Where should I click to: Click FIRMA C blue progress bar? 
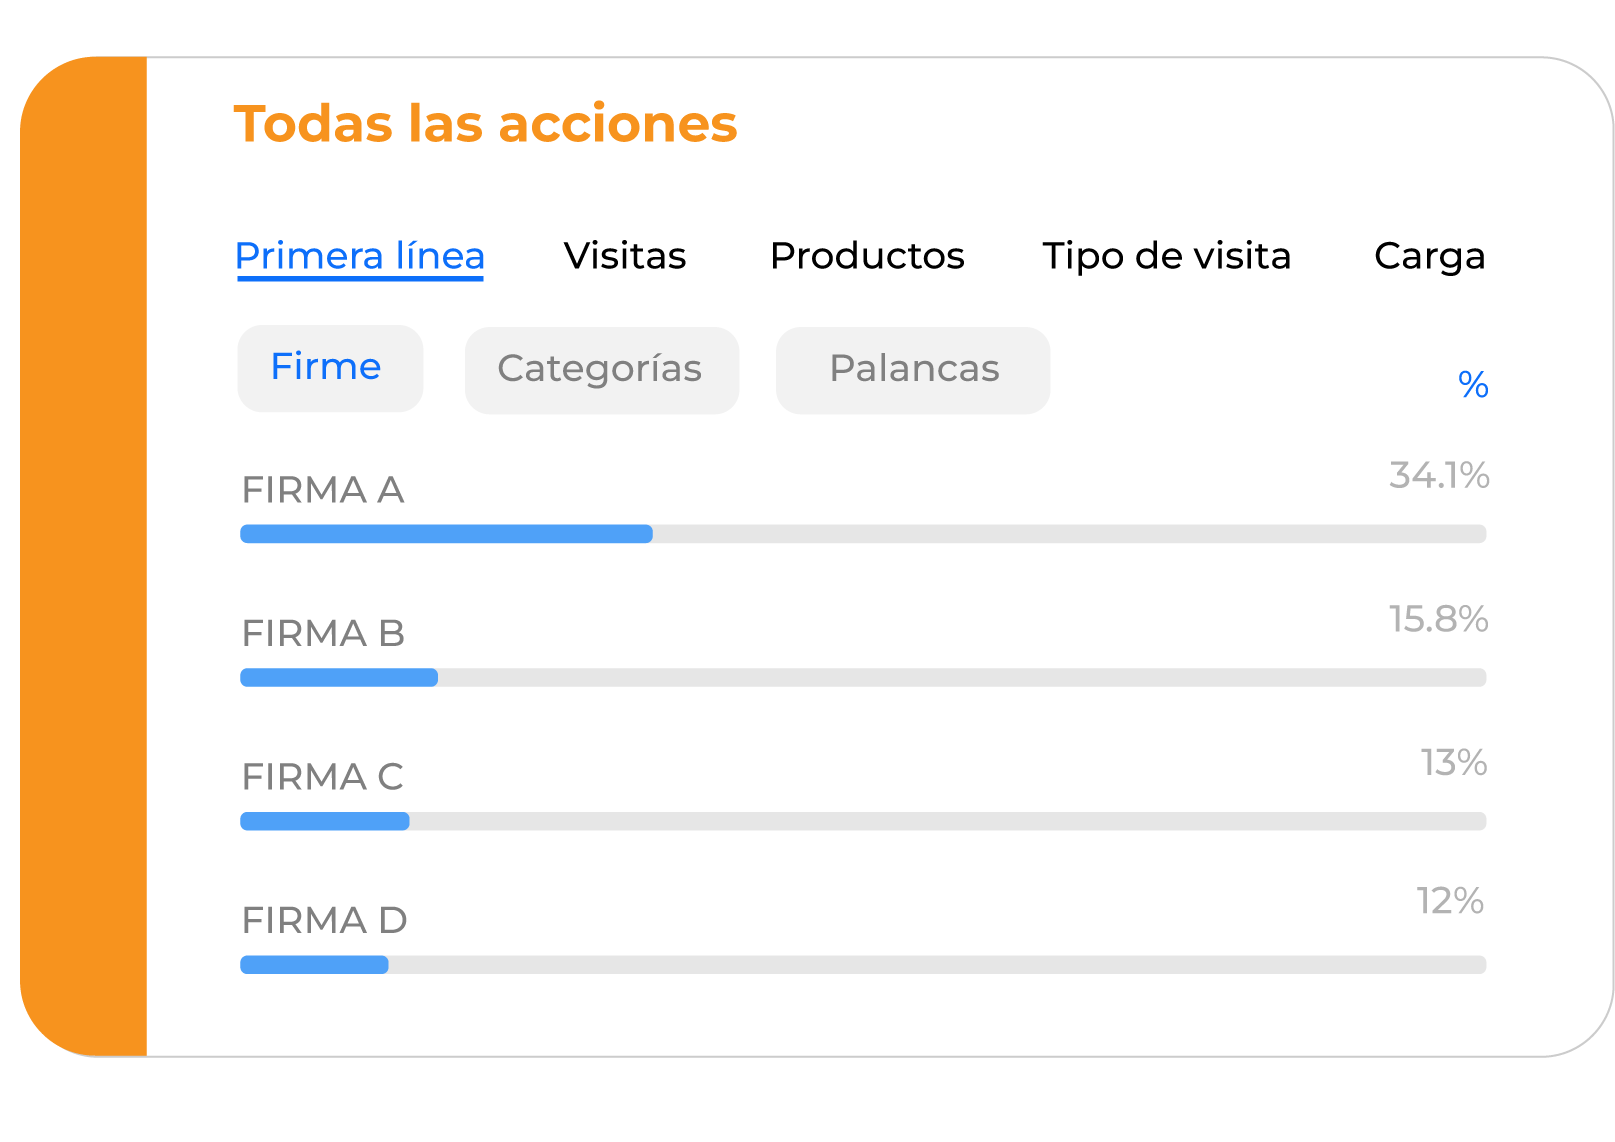[x=325, y=821]
